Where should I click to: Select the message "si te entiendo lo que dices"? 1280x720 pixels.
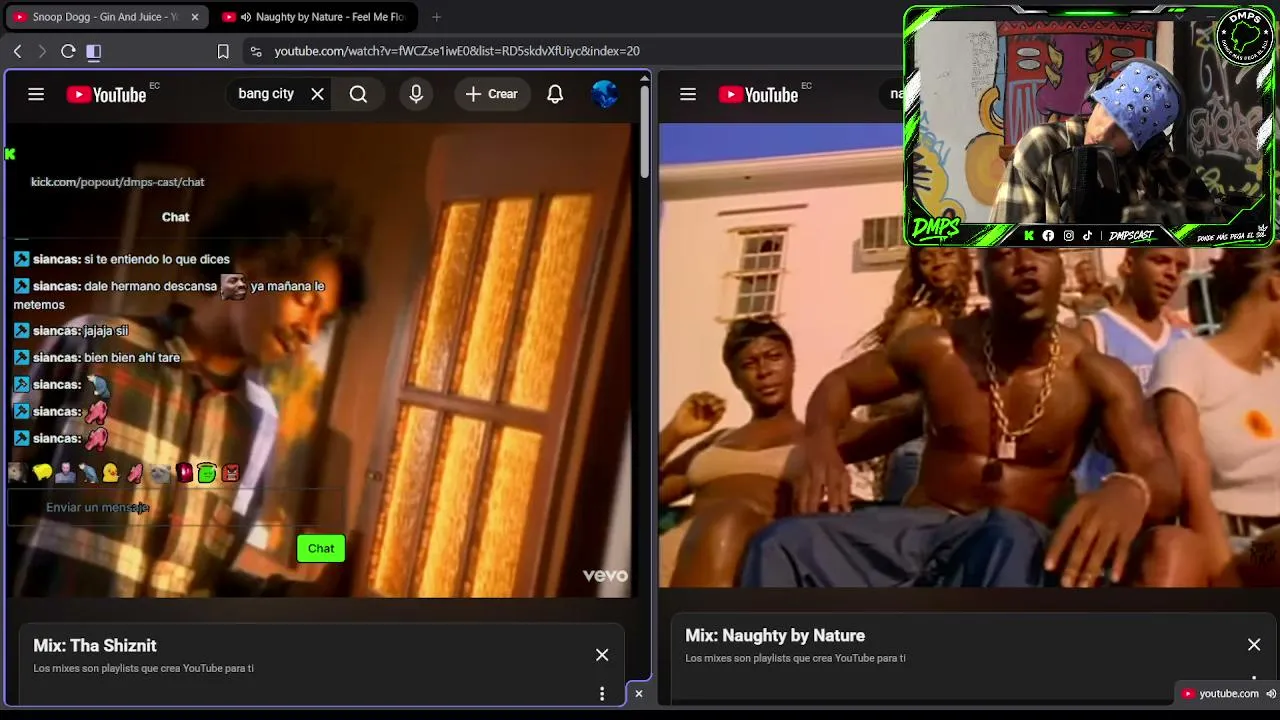157,259
